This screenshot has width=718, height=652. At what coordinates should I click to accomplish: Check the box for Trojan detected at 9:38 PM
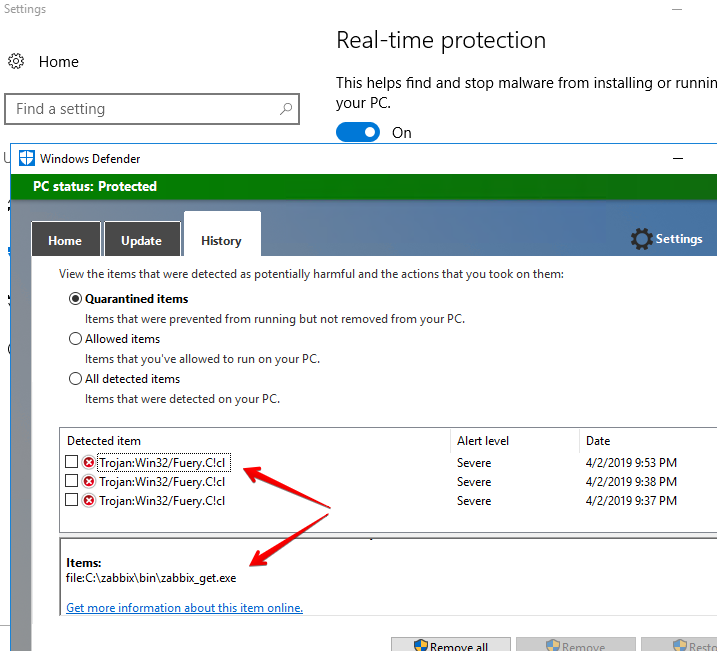point(71,481)
